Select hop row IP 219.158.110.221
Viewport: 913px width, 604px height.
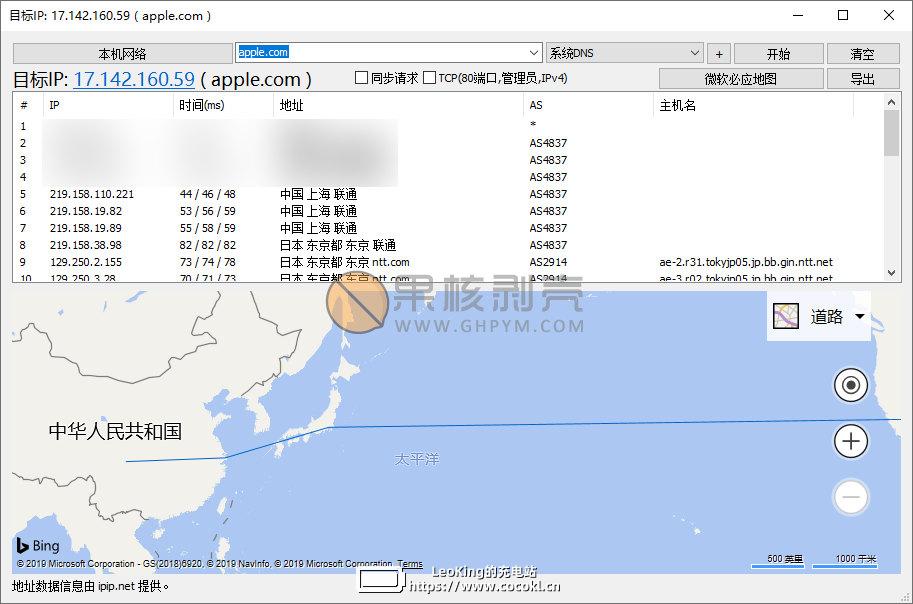(x=91, y=194)
